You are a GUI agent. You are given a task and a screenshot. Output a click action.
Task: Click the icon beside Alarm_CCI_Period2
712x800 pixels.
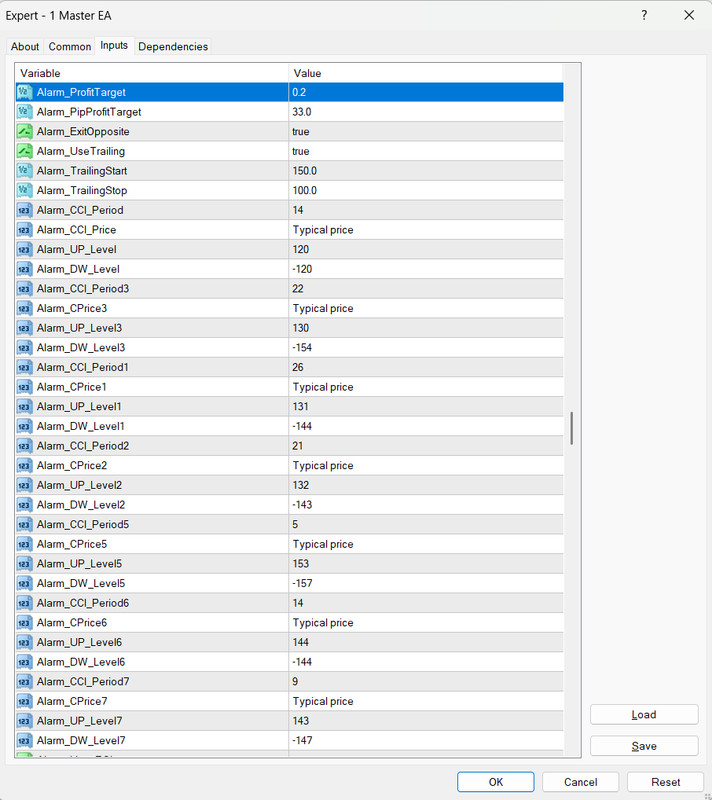pyautogui.click(x=24, y=446)
